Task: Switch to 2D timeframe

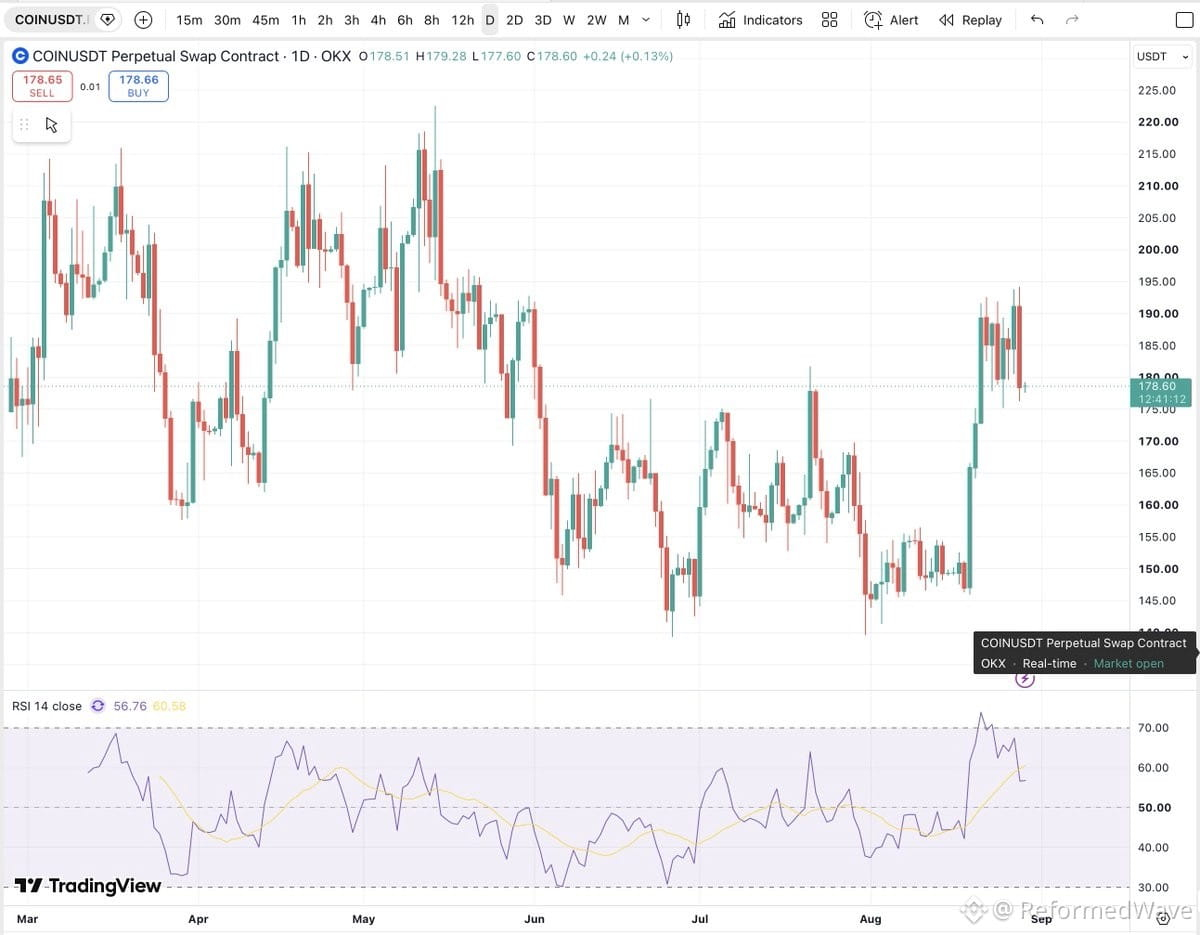Action: coord(514,20)
